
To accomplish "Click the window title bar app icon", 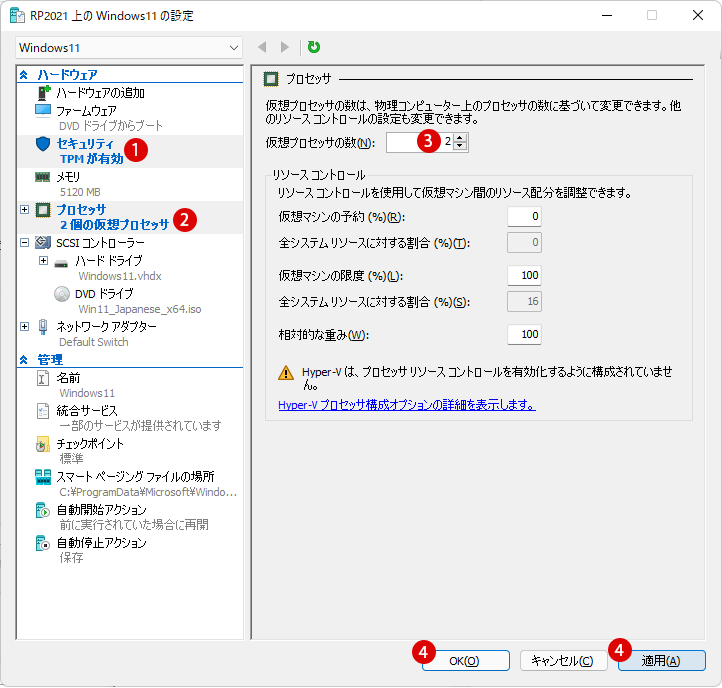I will coord(17,15).
